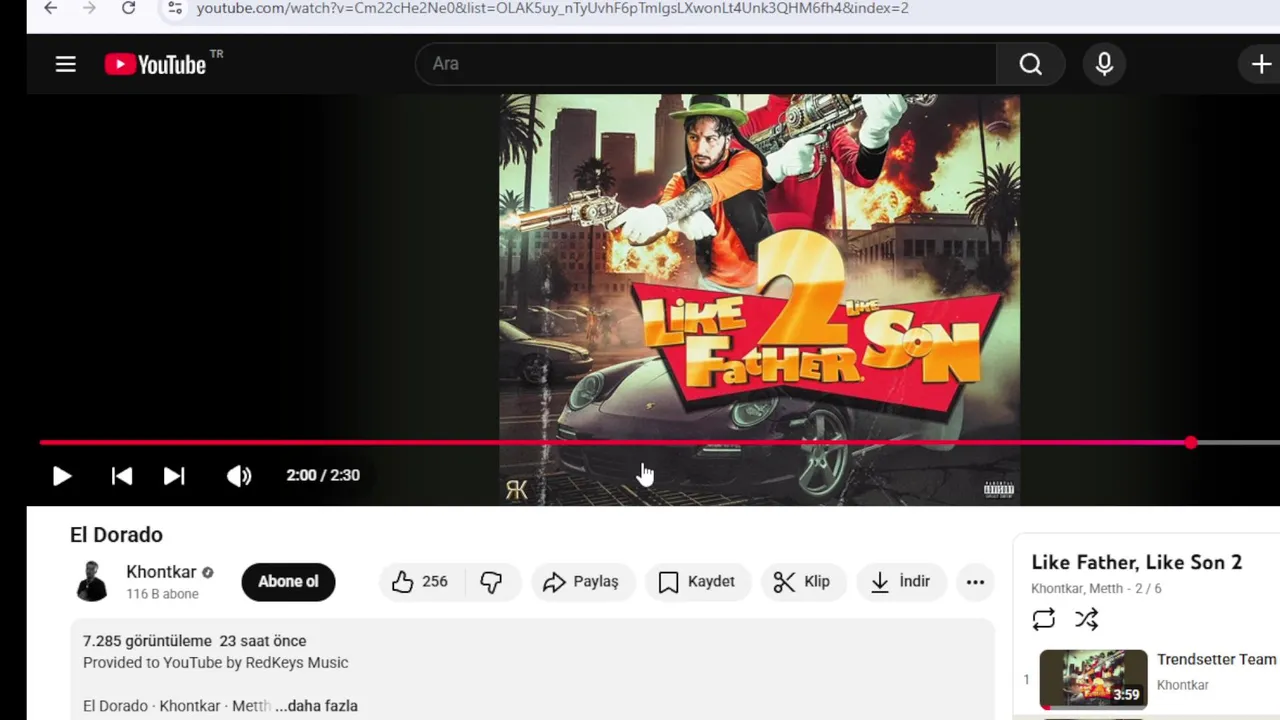Viewport: 1280px width, 720px height.
Task: Click 7.285 görüntüleme view count text
Action: pos(147,641)
